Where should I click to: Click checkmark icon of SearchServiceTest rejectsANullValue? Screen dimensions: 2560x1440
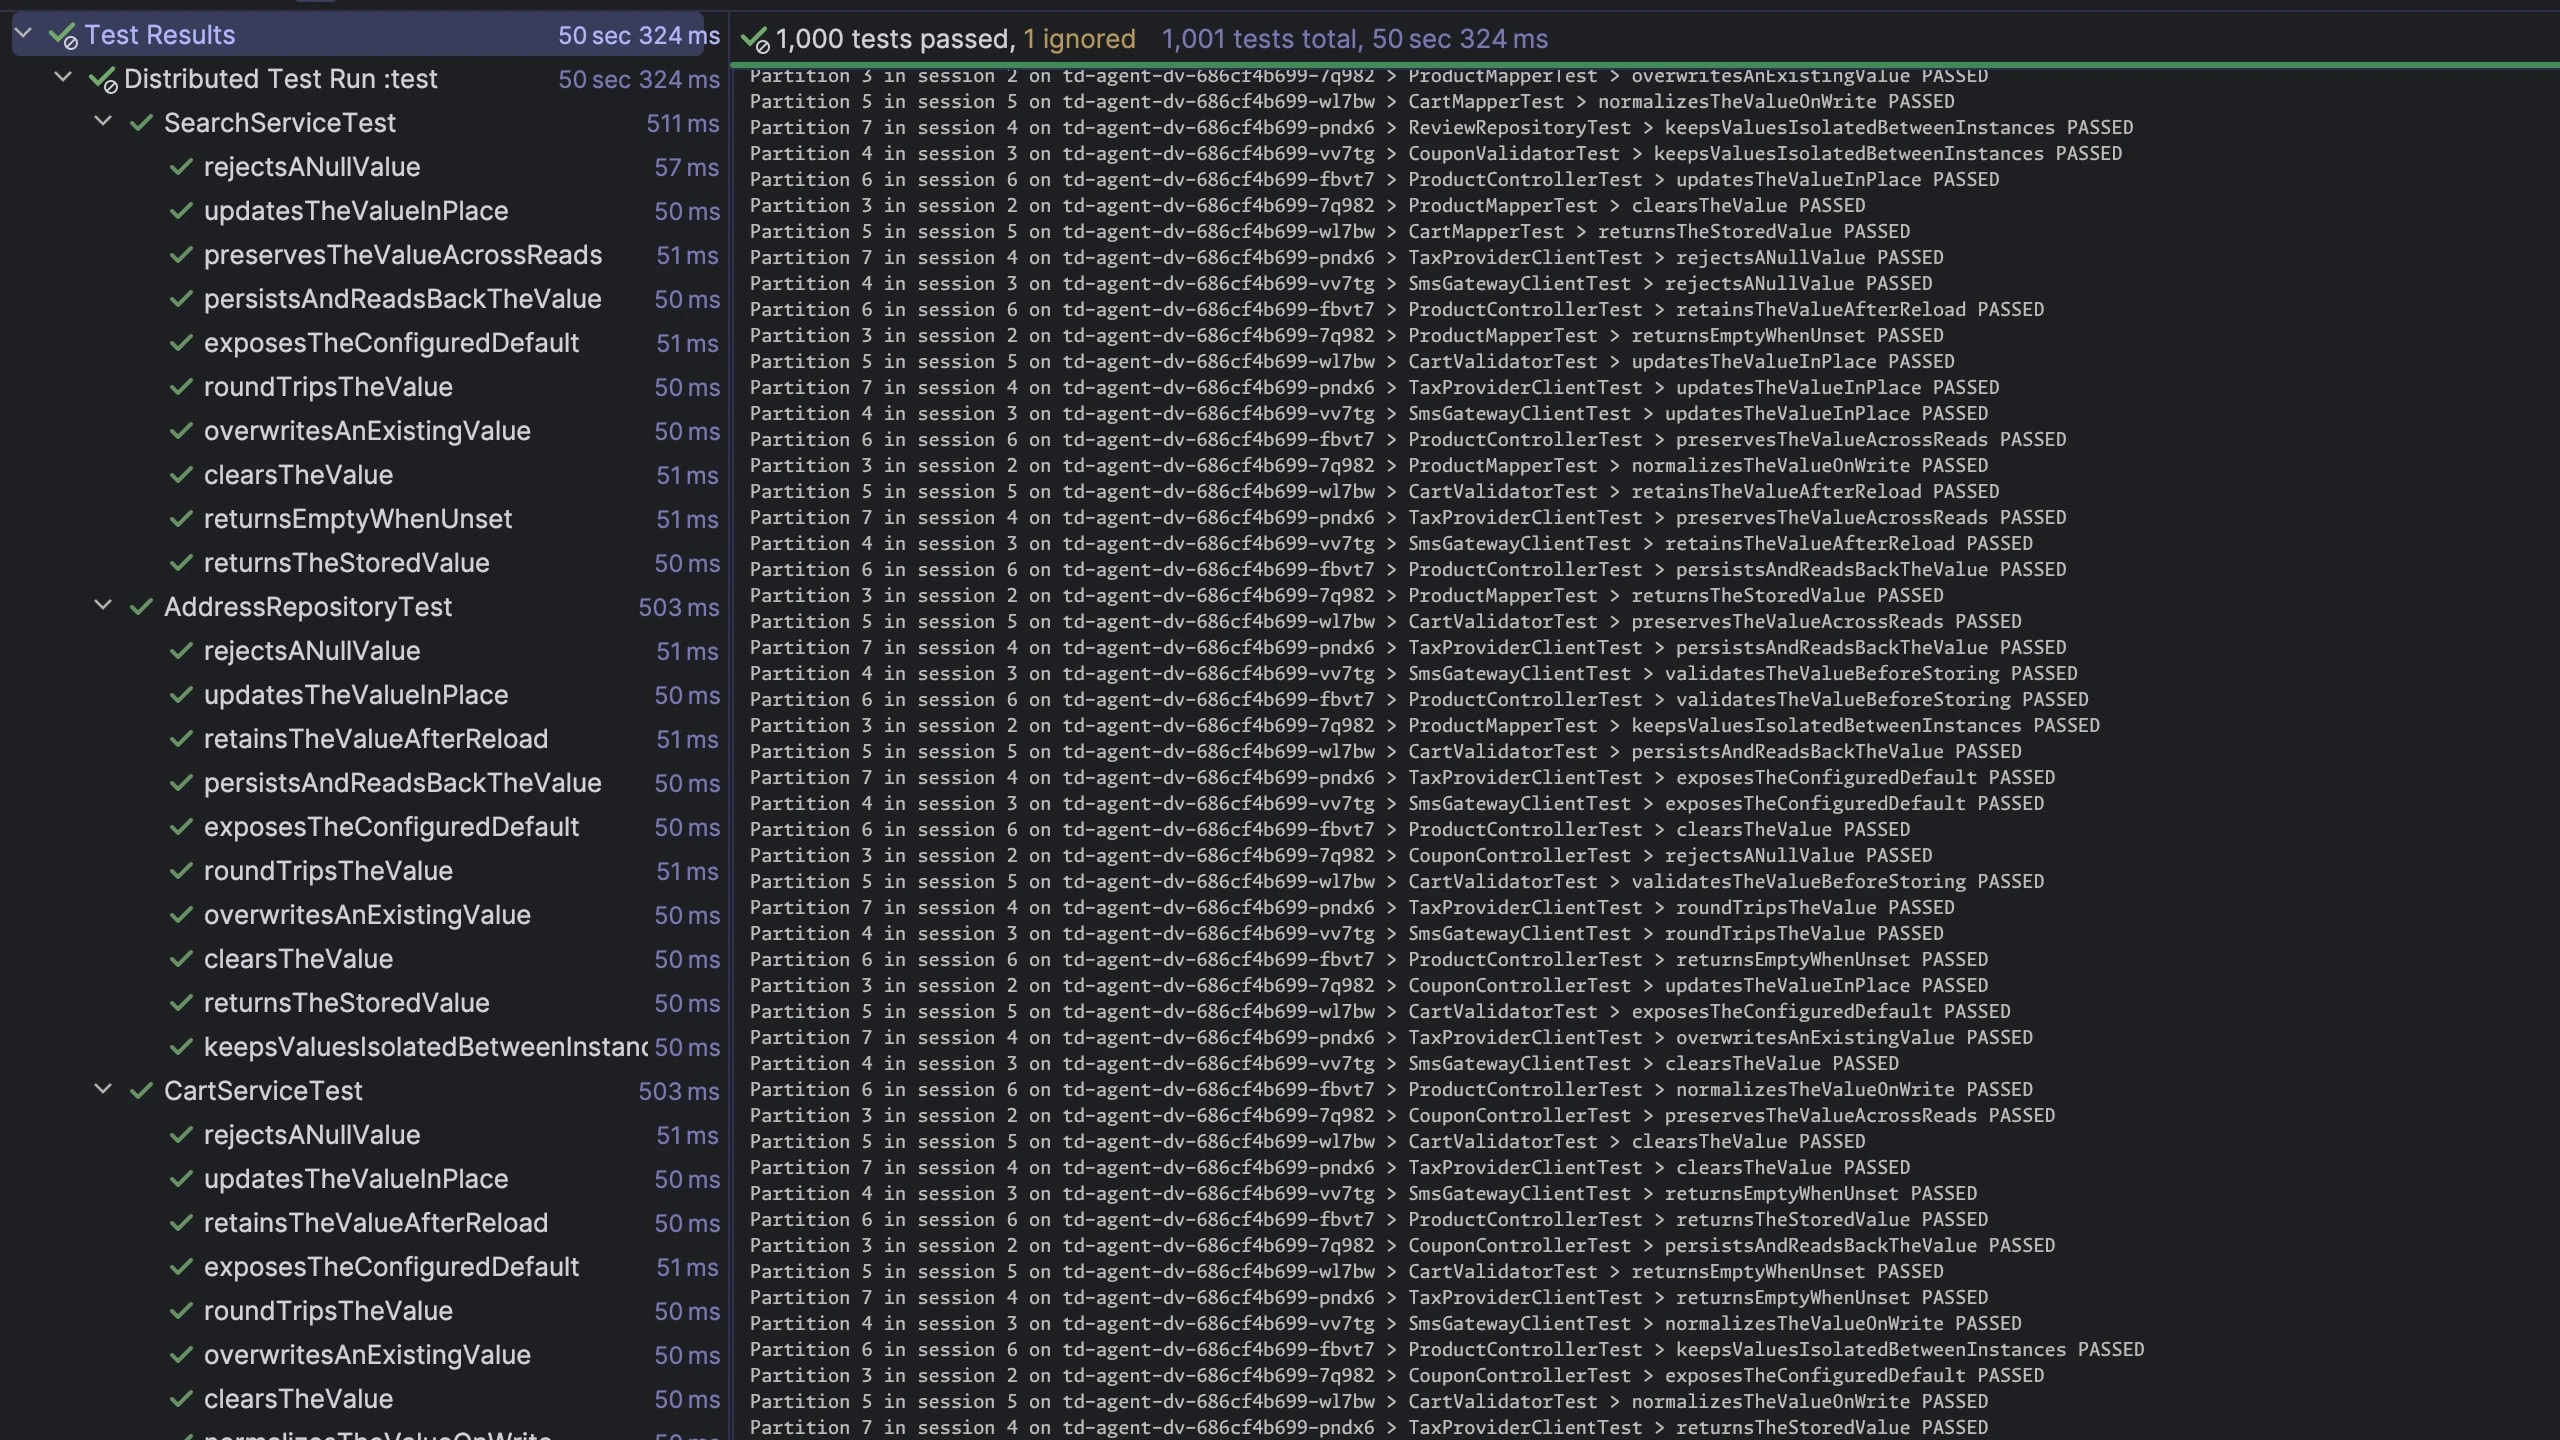click(x=181, y=167)
